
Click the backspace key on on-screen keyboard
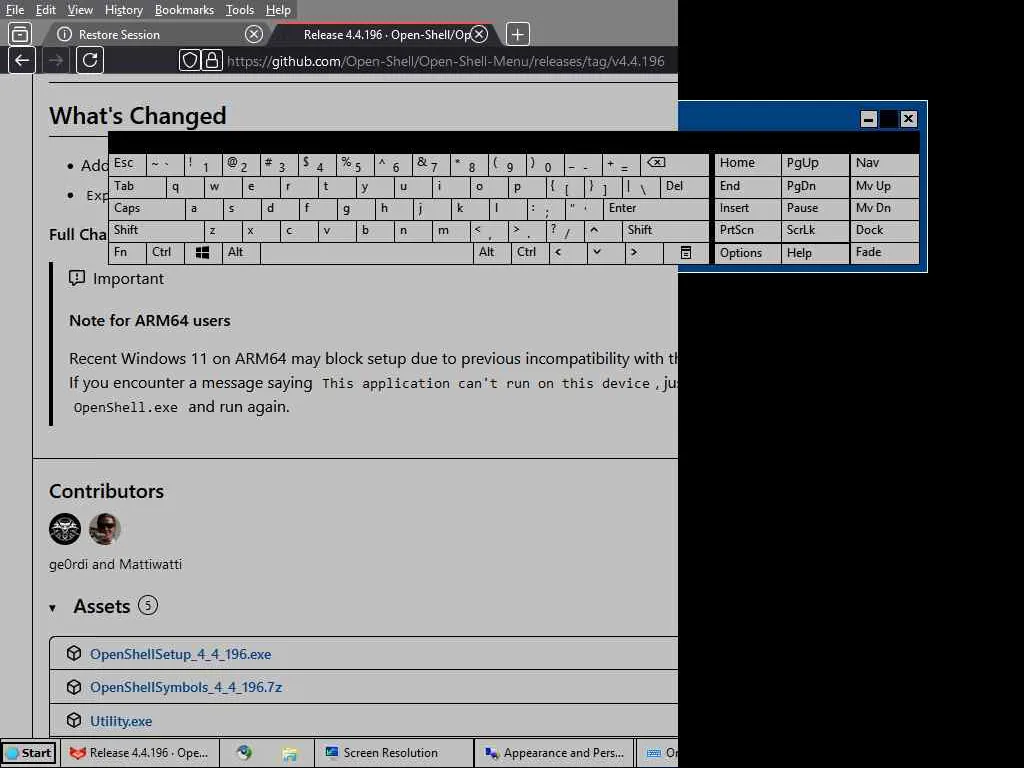[x=675, y=164]
